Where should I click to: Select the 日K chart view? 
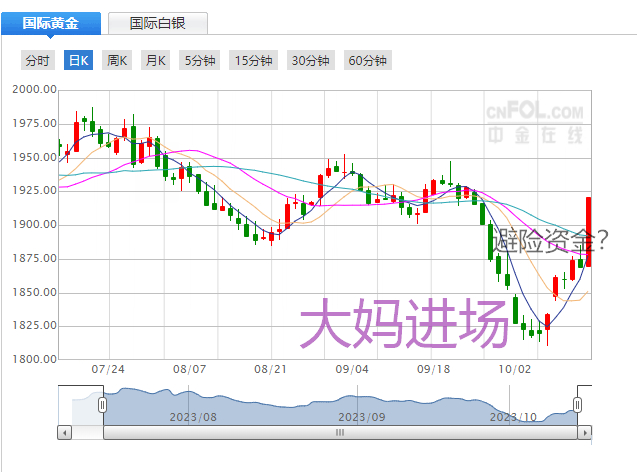click(x=78, y=61)
